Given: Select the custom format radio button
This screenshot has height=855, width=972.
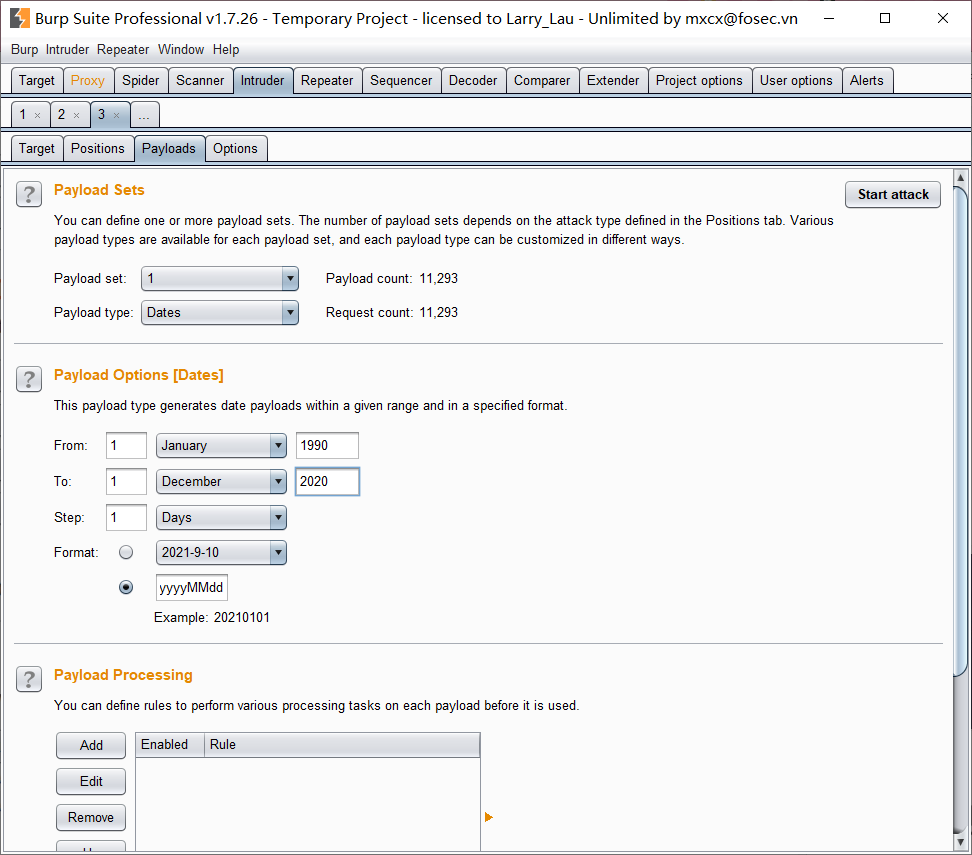Looking at the screenshot, I should [x=126, y=587].
